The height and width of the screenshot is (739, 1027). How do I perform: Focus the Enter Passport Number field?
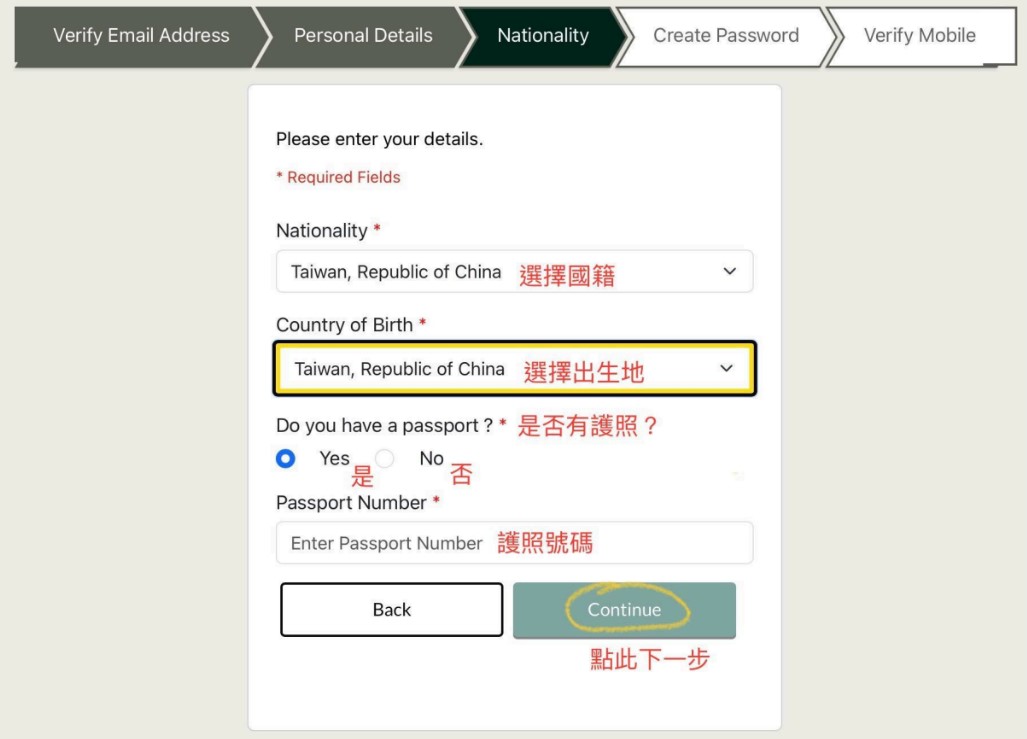click(515, 542)
